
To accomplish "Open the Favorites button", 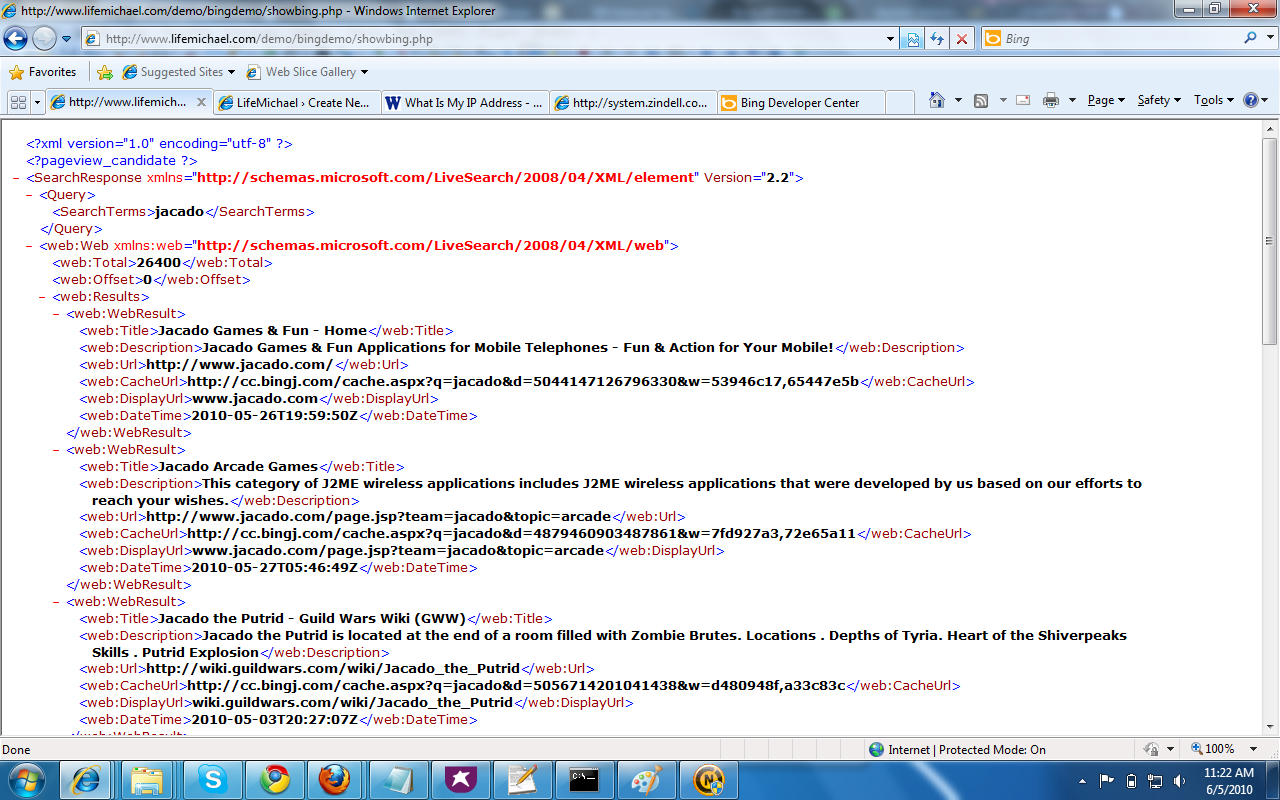I will click(43, 72).
